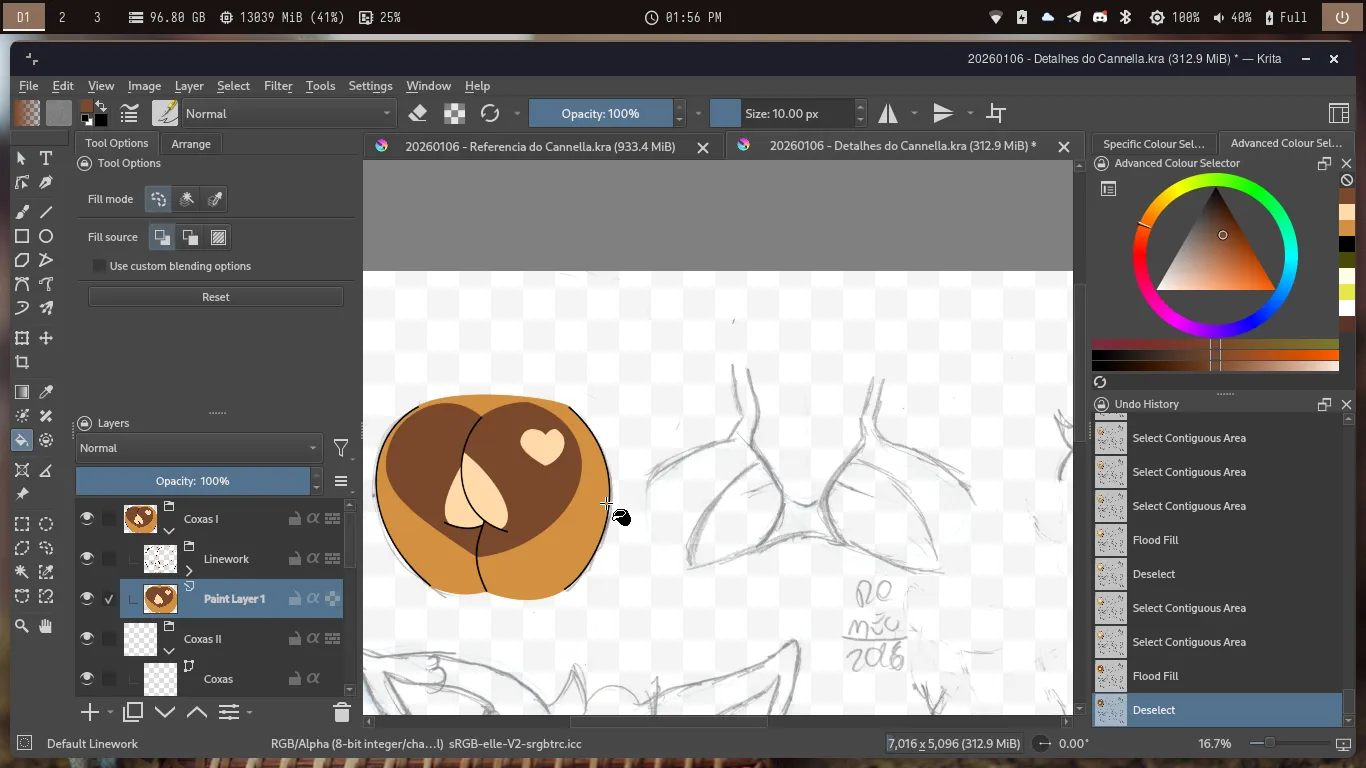Switch to the Arrange tab
Image resolution: width=1366 pixels, height=768 pixels.
190,144
